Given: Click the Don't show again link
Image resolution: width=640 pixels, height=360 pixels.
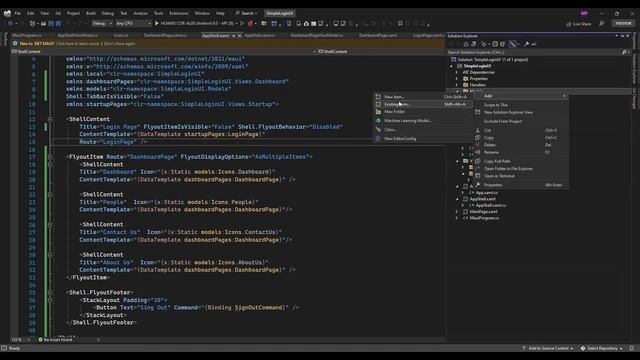Looking at the screenshot, I should click(x=120, y=43).
